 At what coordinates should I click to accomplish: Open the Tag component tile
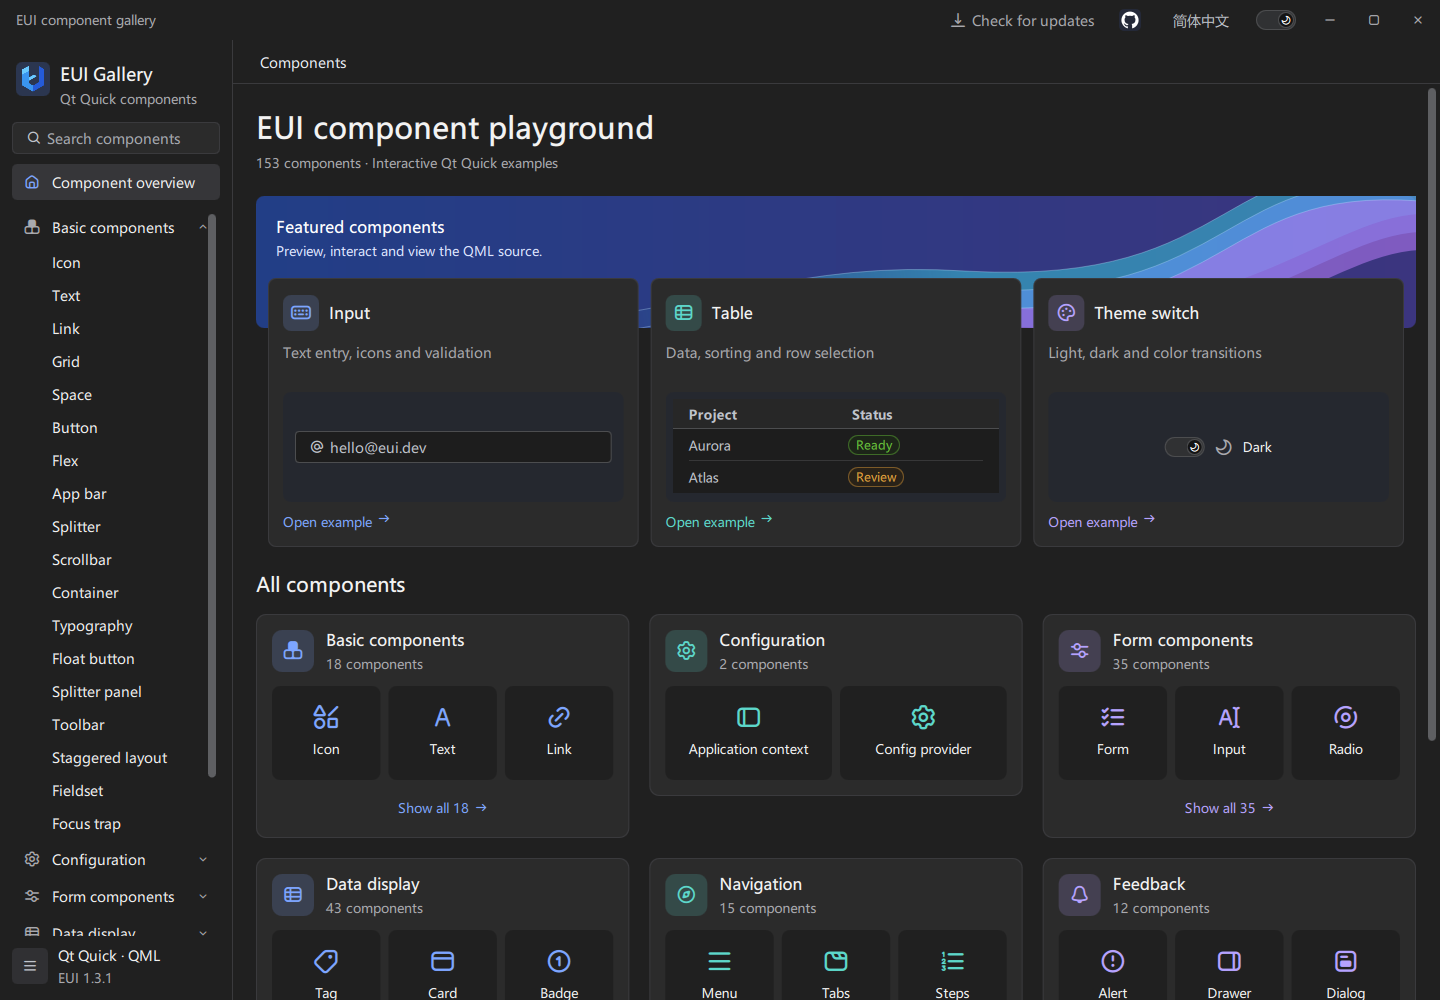(x=326, y=966)
